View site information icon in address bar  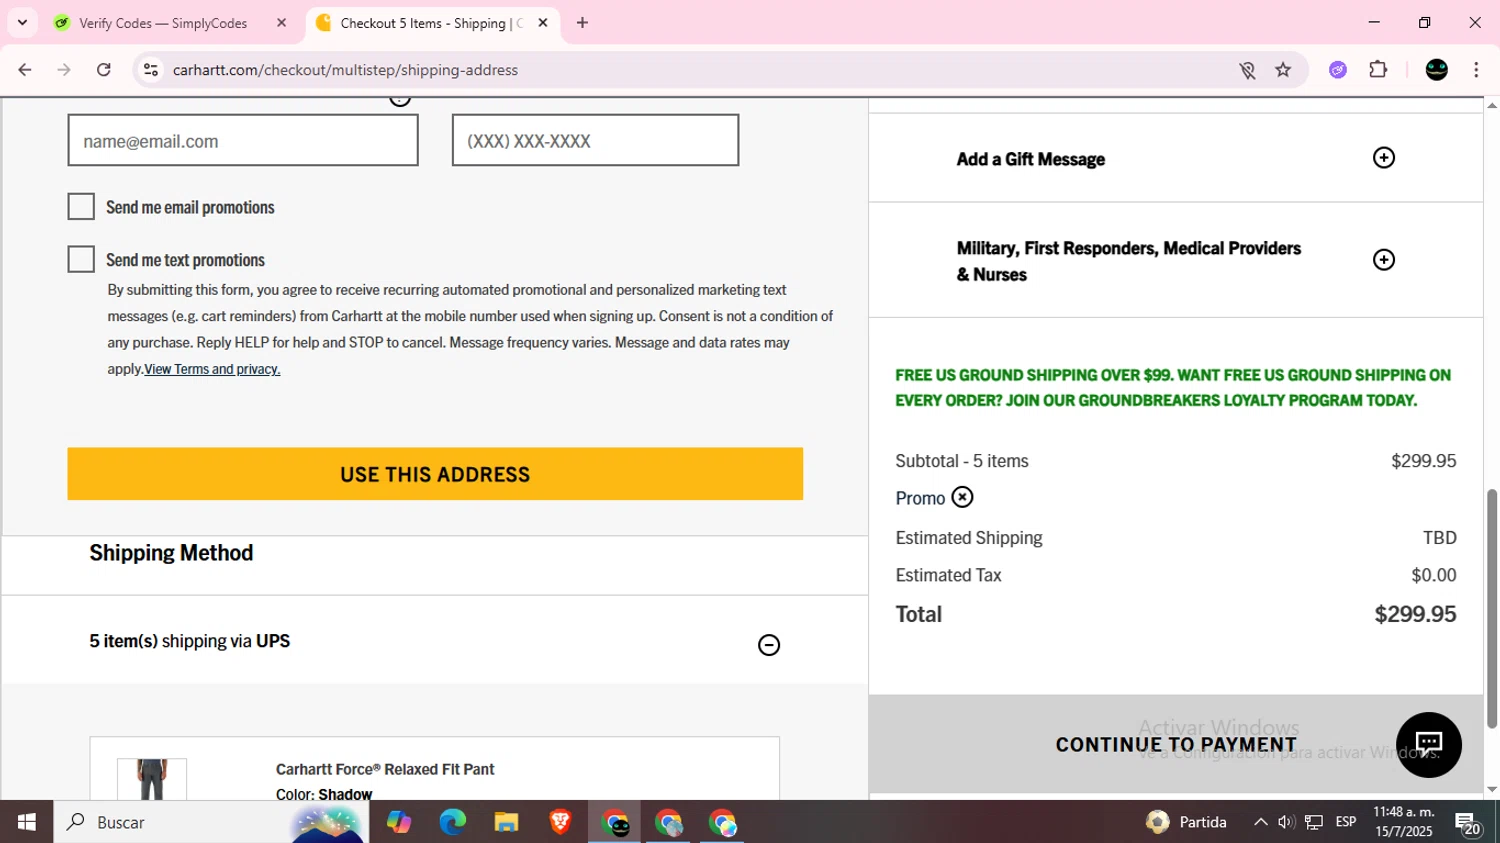[x=151, y=70]
